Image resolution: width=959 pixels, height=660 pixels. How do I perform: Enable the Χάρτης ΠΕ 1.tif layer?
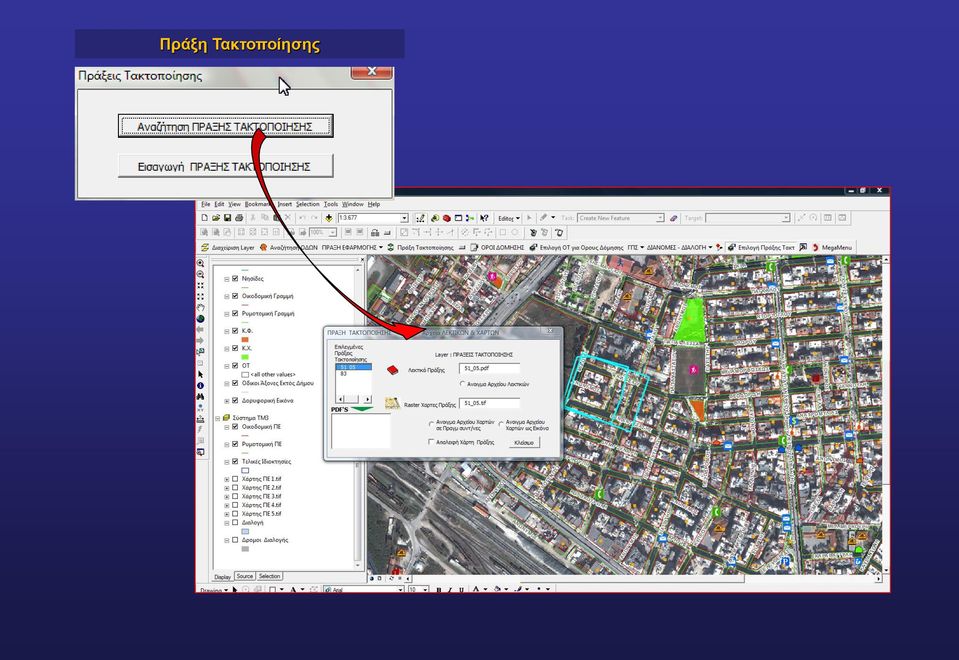click(235, 479)
